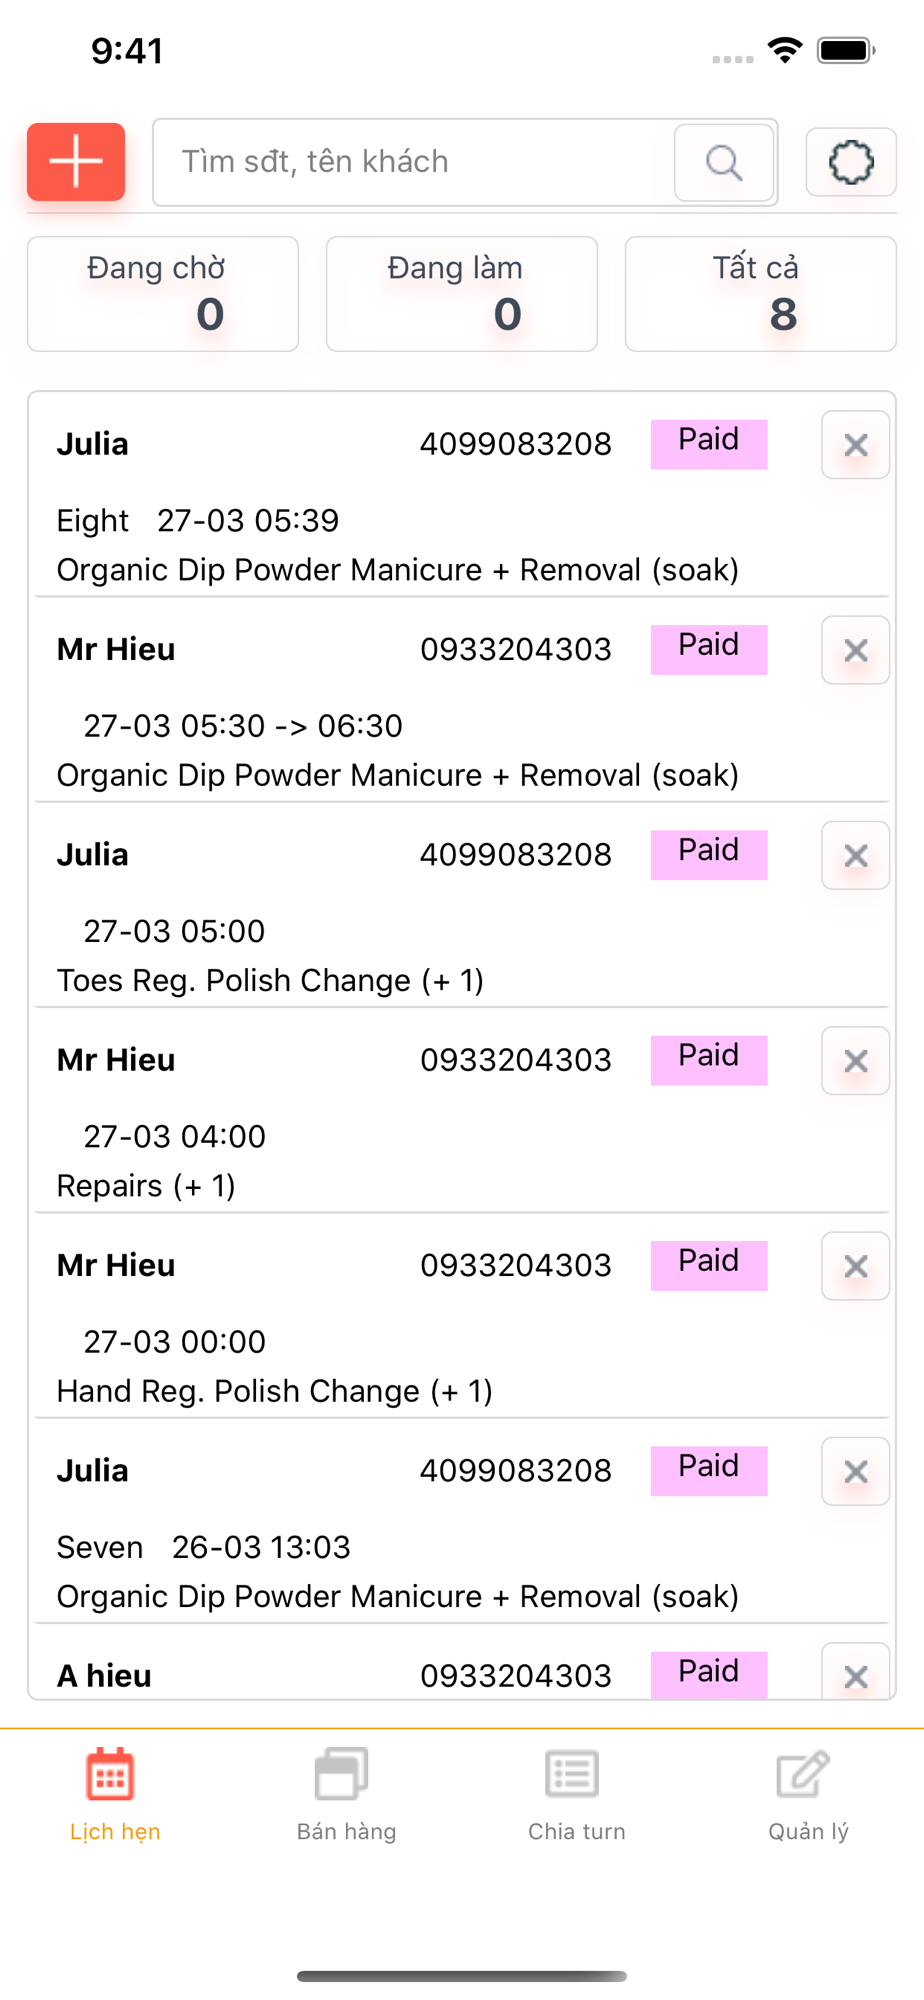Filter by Đang chờ appointments
924x2000 pixels.
[x=162, y=294]
